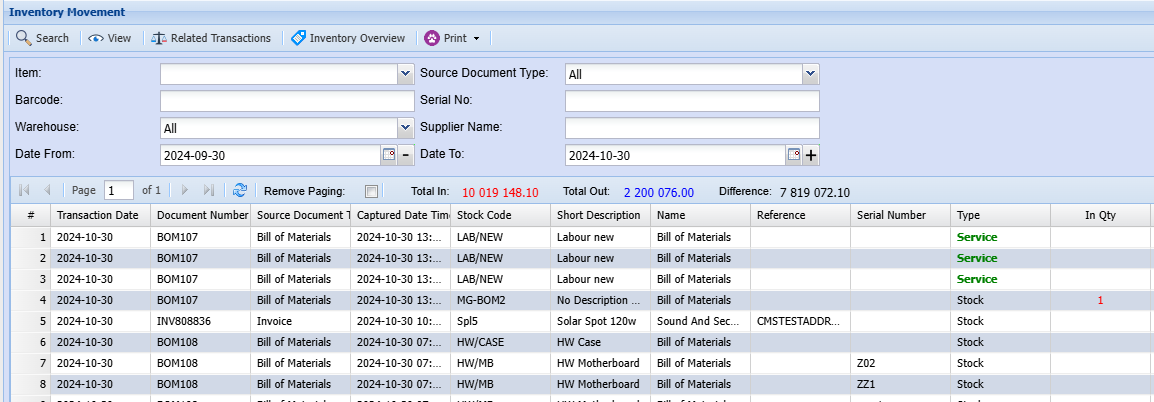This screenshot has height=402, width=1154.
Task: Open the Print dropdown arrow
Action: coord(477,39)
